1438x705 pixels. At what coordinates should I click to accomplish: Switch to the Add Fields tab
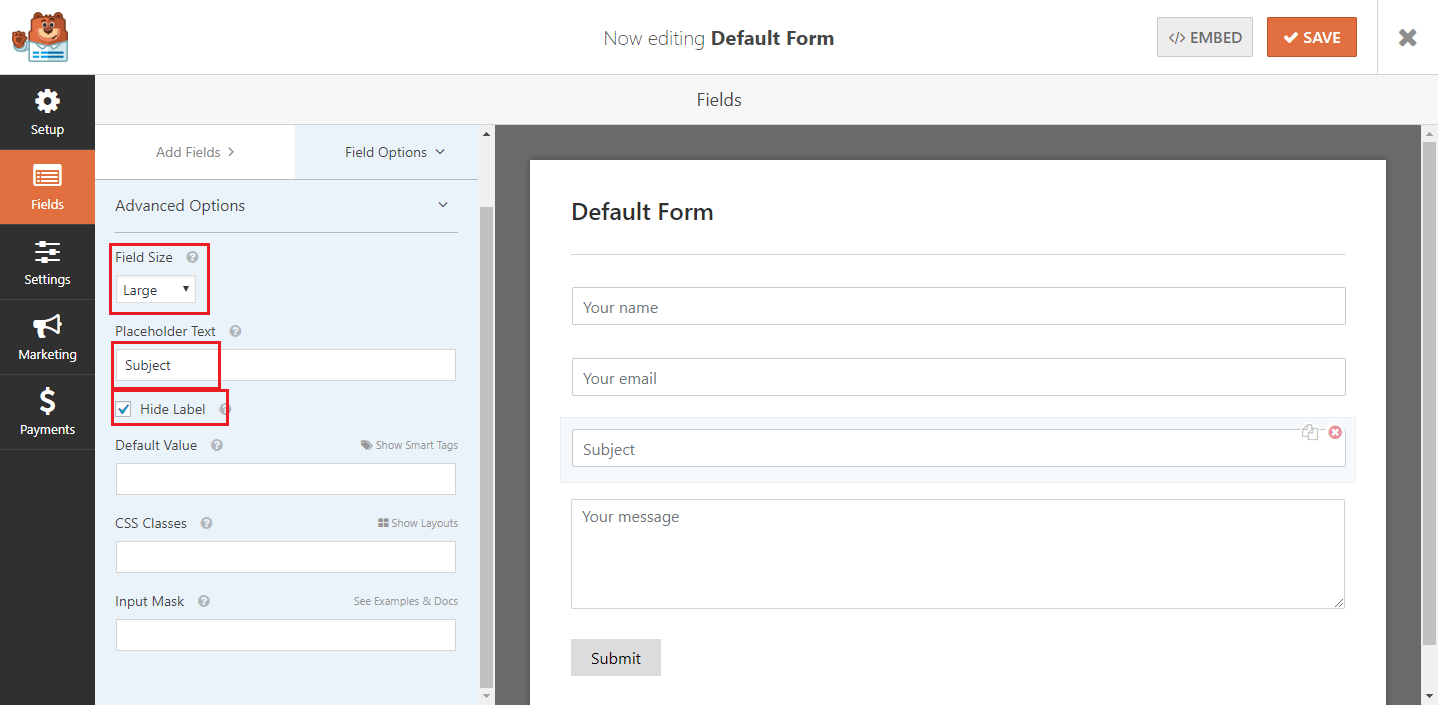tap(195, 152)
